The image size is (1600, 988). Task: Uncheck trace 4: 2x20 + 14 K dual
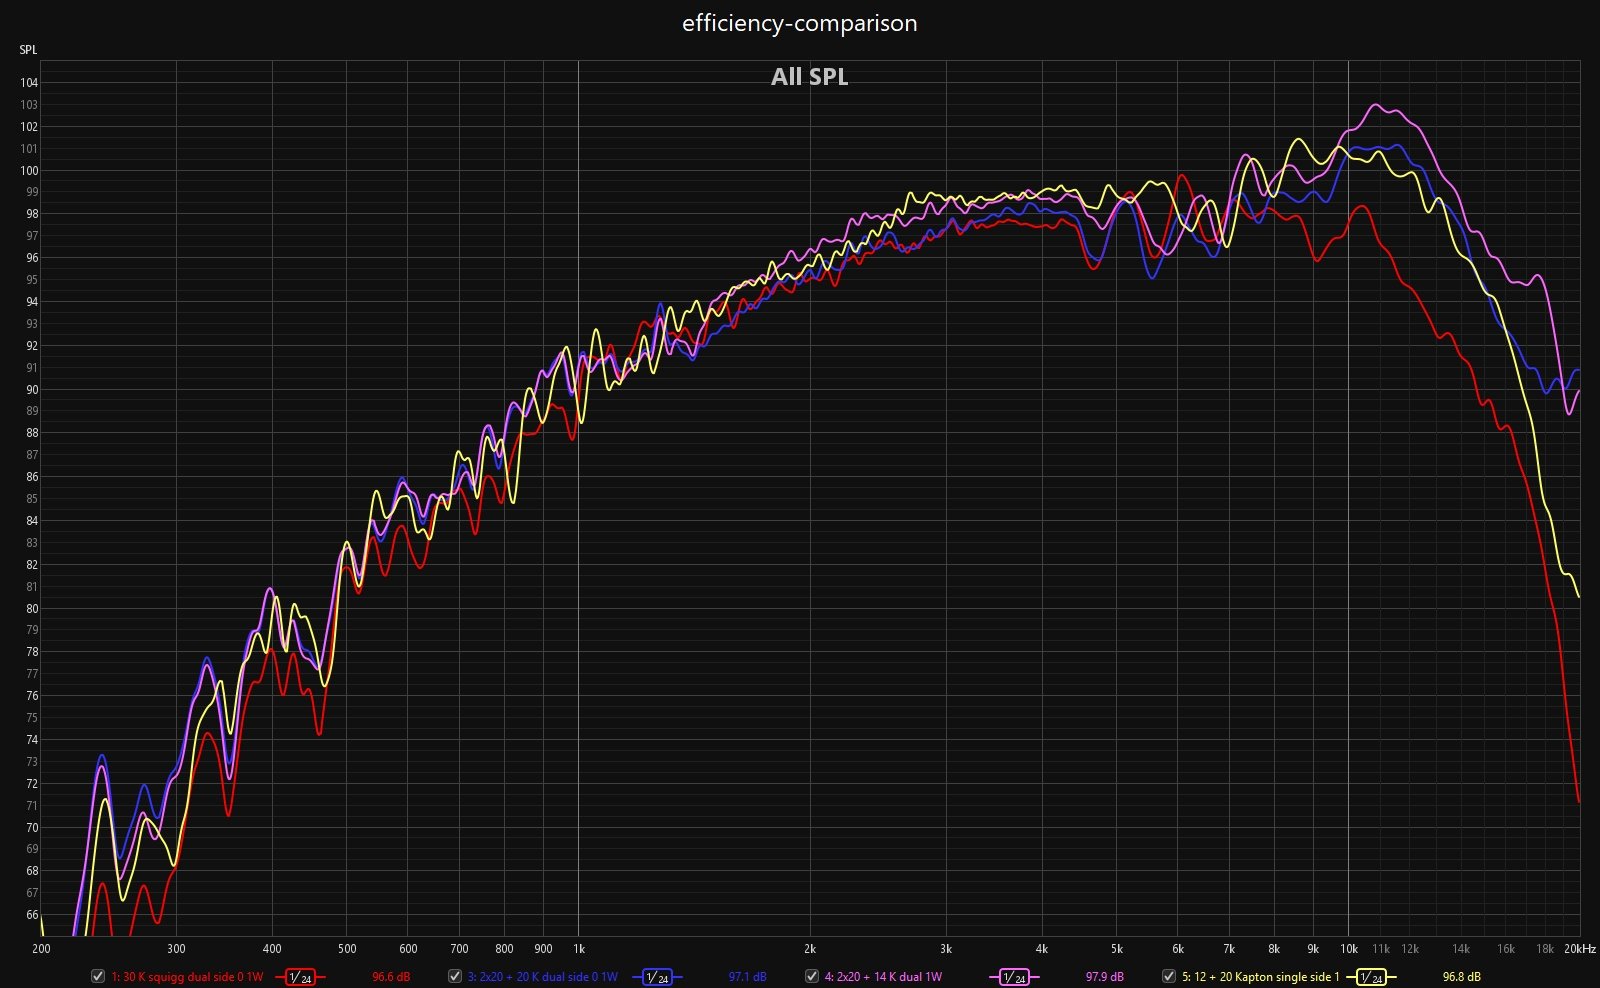(812, 976)
